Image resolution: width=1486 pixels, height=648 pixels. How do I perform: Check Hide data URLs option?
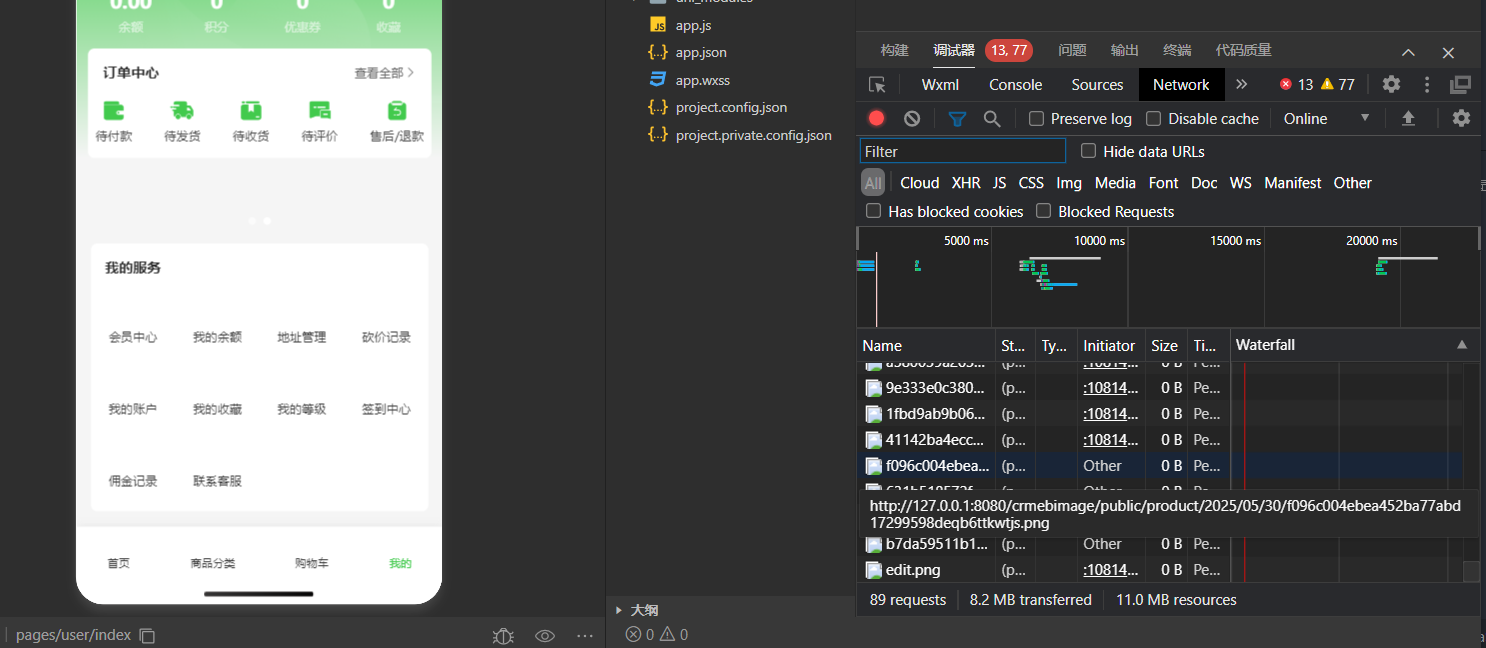(x=1088, y=151)
